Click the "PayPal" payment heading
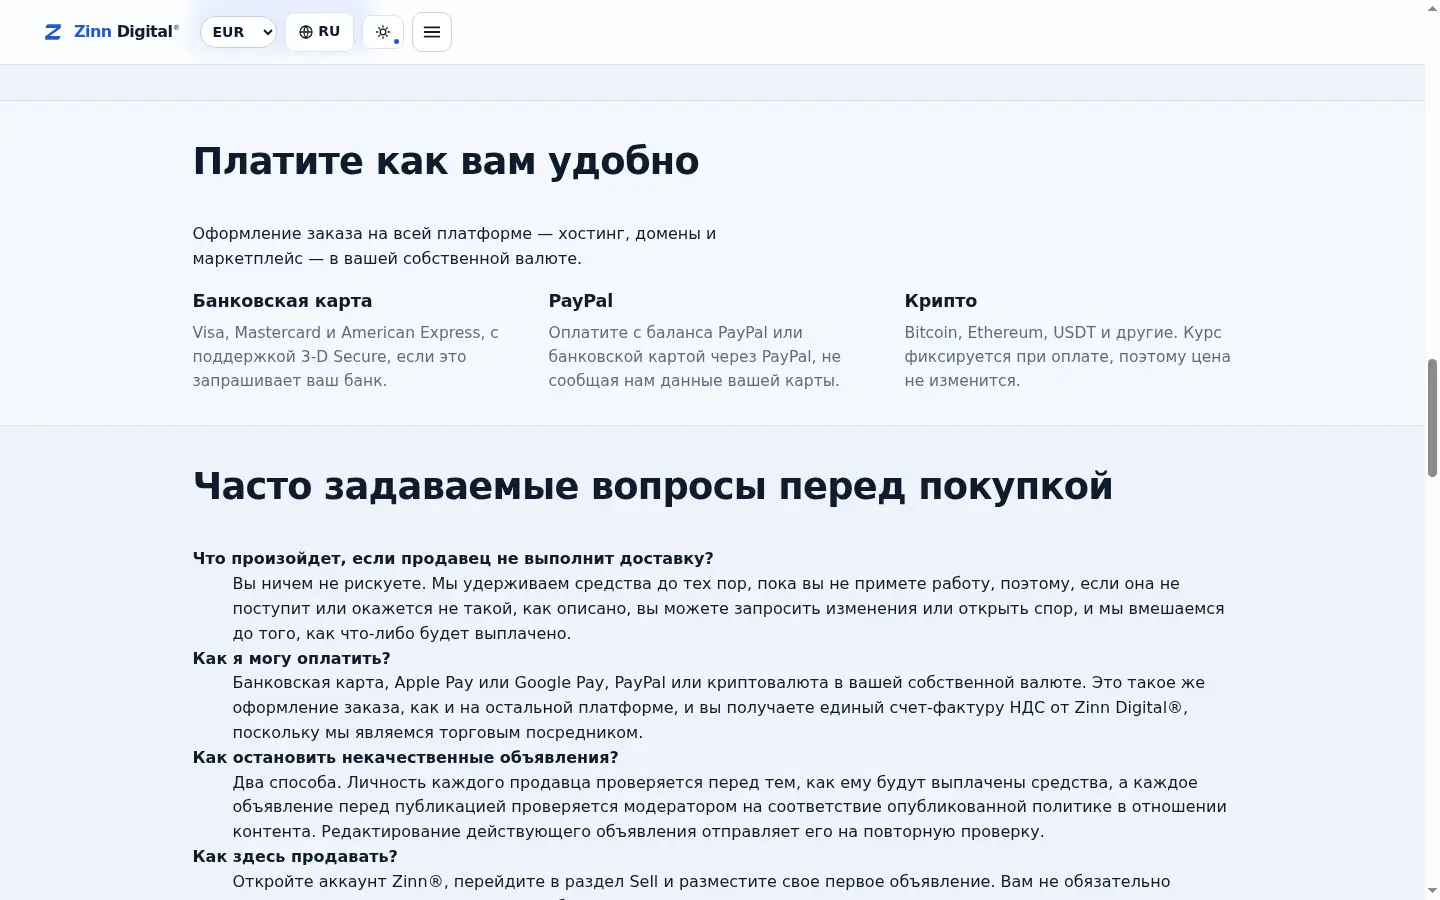Screen dimensions: 1440x900 click(x=580, y=301)
